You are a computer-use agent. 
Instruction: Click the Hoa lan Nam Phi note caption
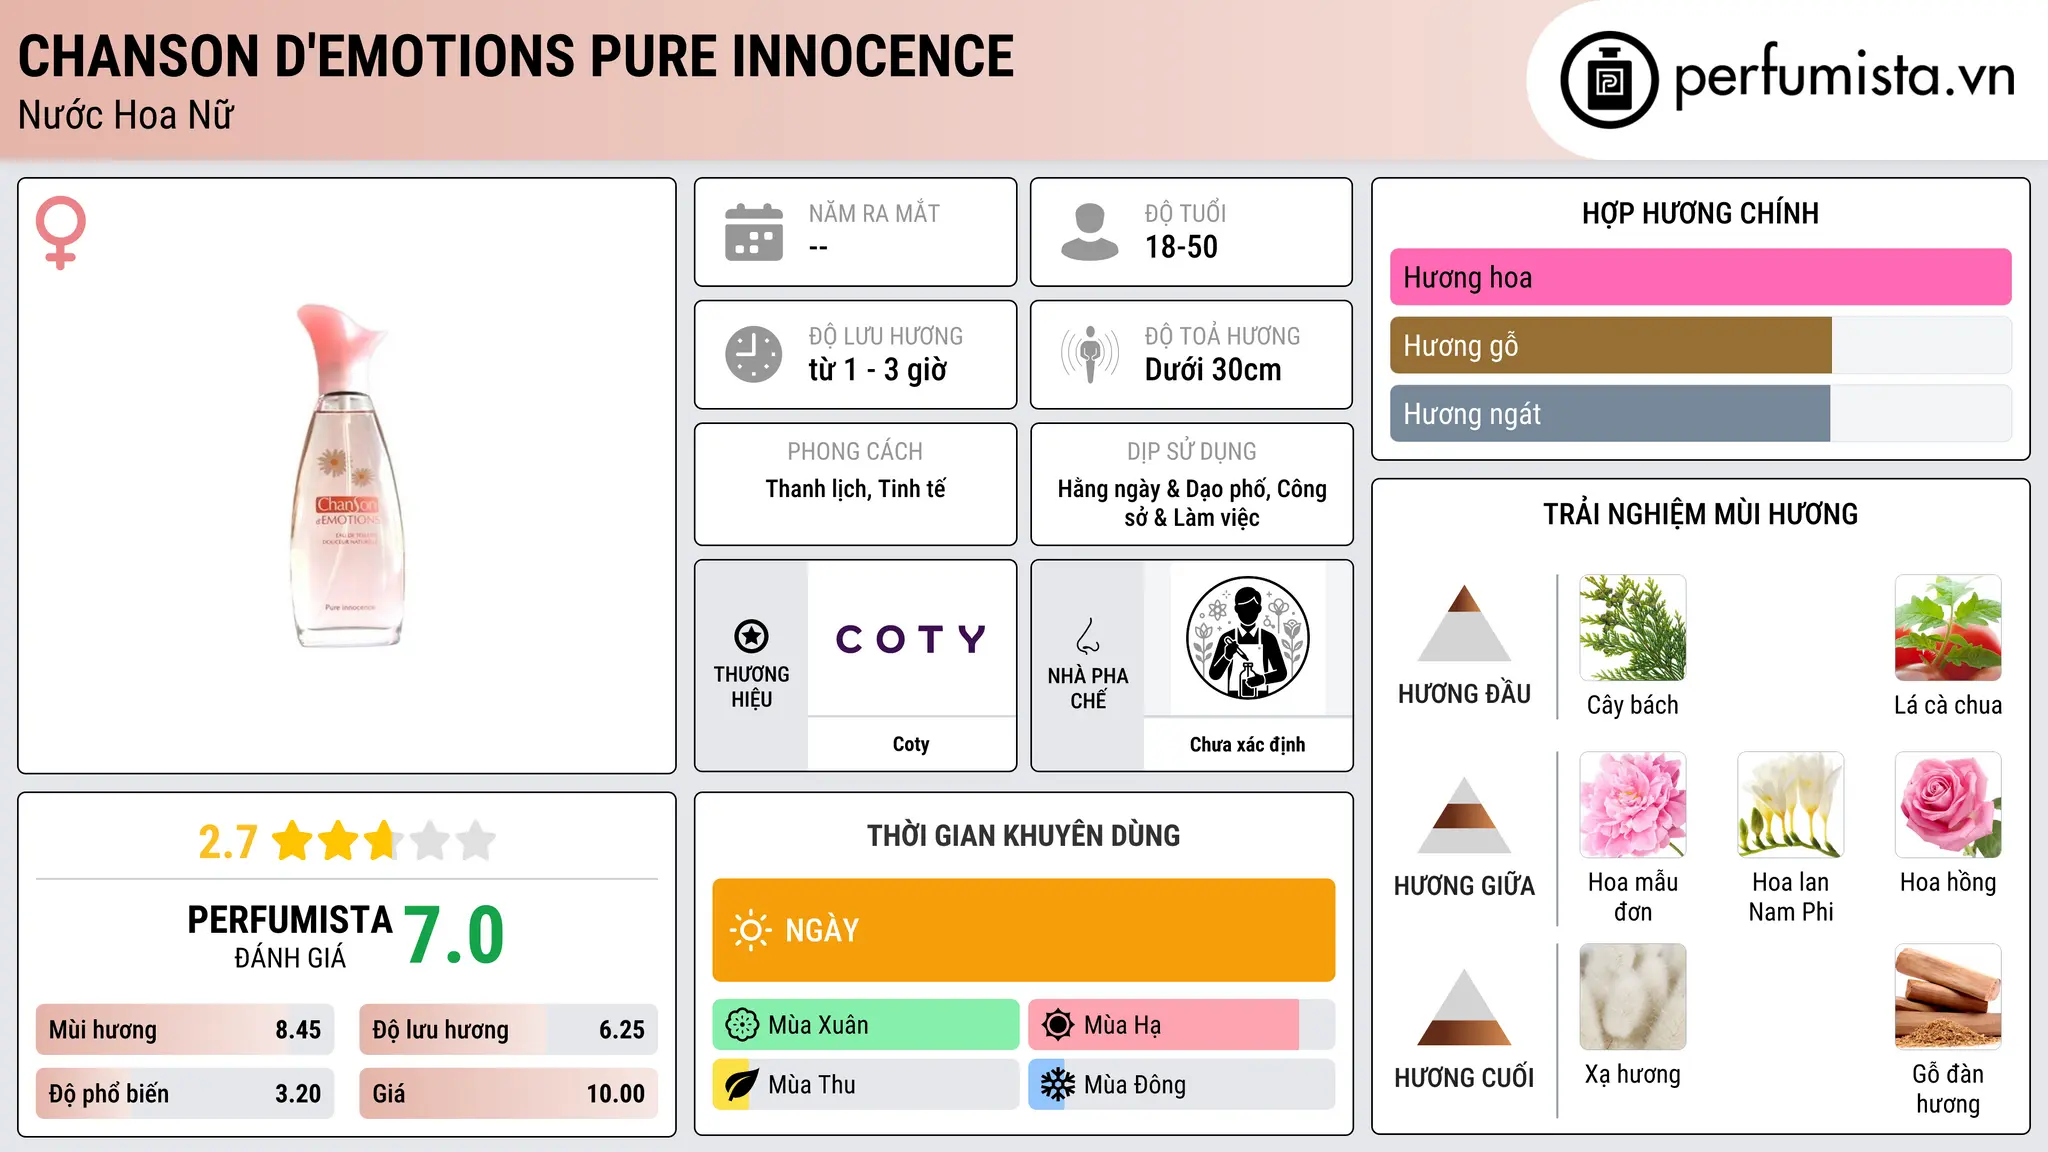[x=1791, y=897]
